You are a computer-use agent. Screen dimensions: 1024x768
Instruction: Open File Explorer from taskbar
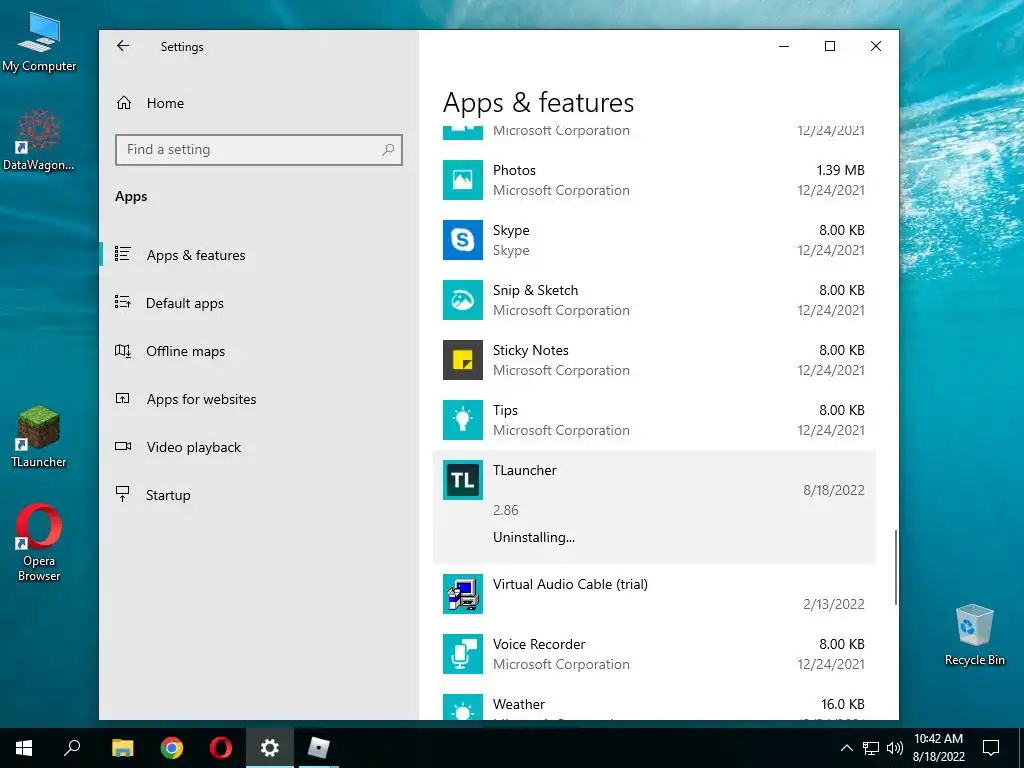(x=122, y=748)
